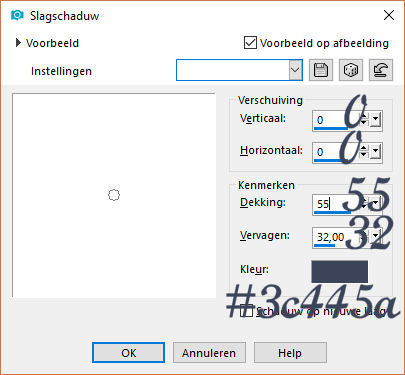Open the Horizontaal slider popup arrow
This screenshot has width=405, height=375.
(375, 152)
